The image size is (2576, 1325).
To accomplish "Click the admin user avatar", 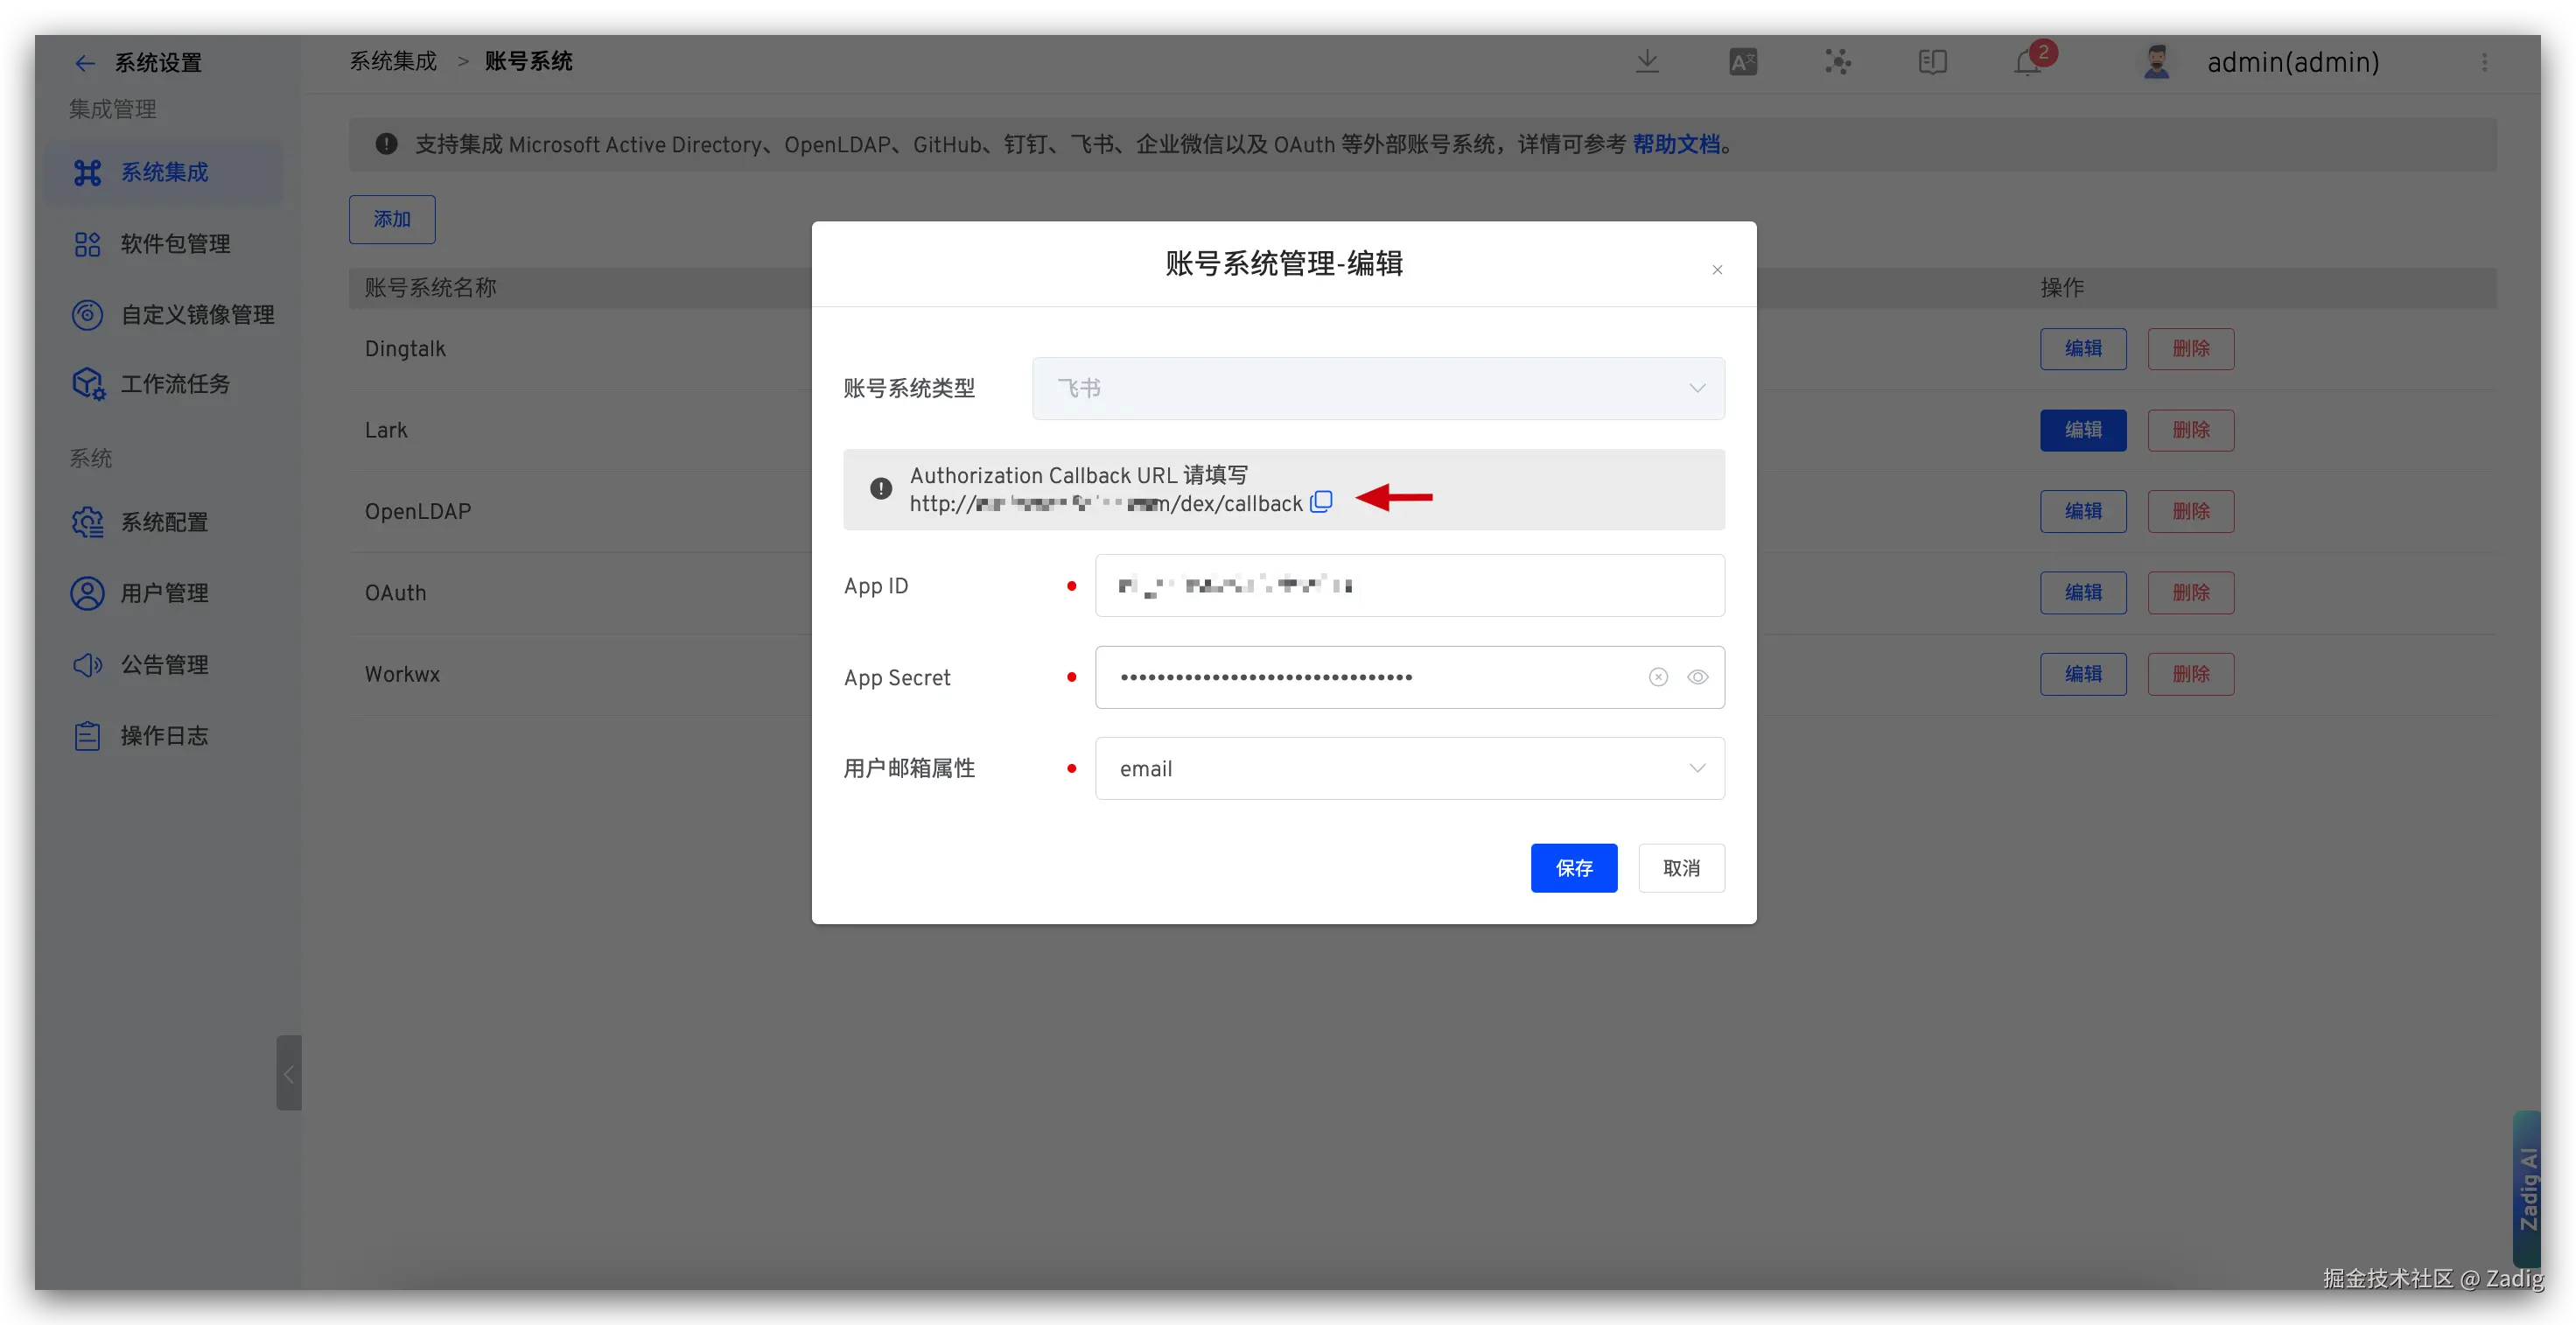I will [x=2157, y=62].
